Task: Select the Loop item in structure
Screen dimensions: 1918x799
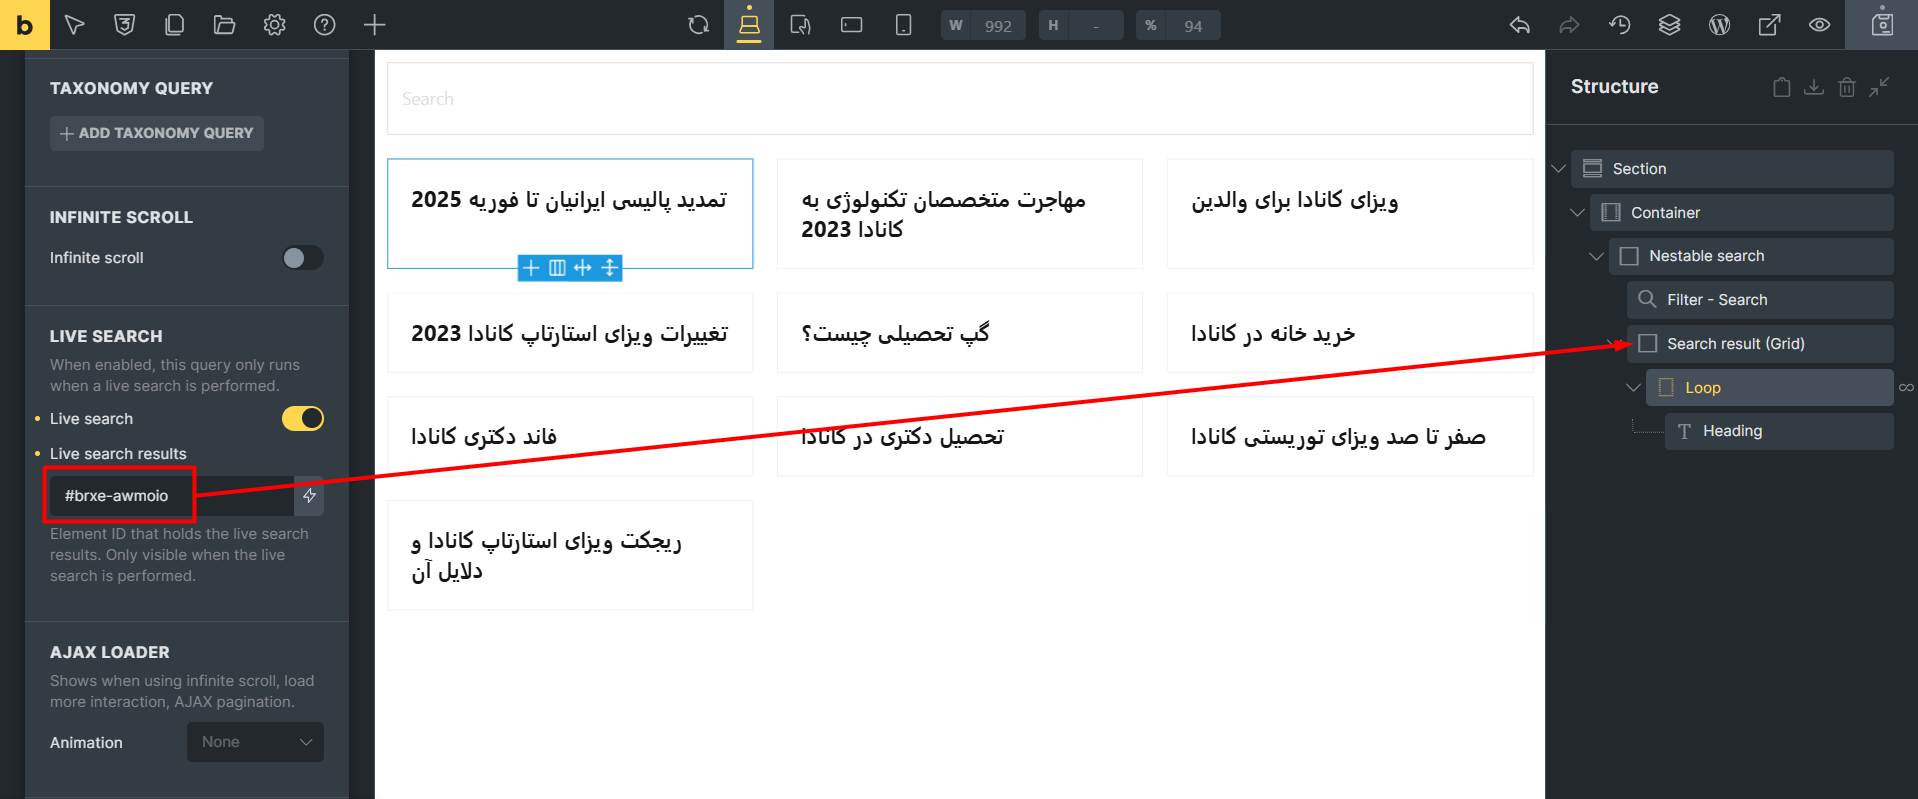Action: point(1770,387)
